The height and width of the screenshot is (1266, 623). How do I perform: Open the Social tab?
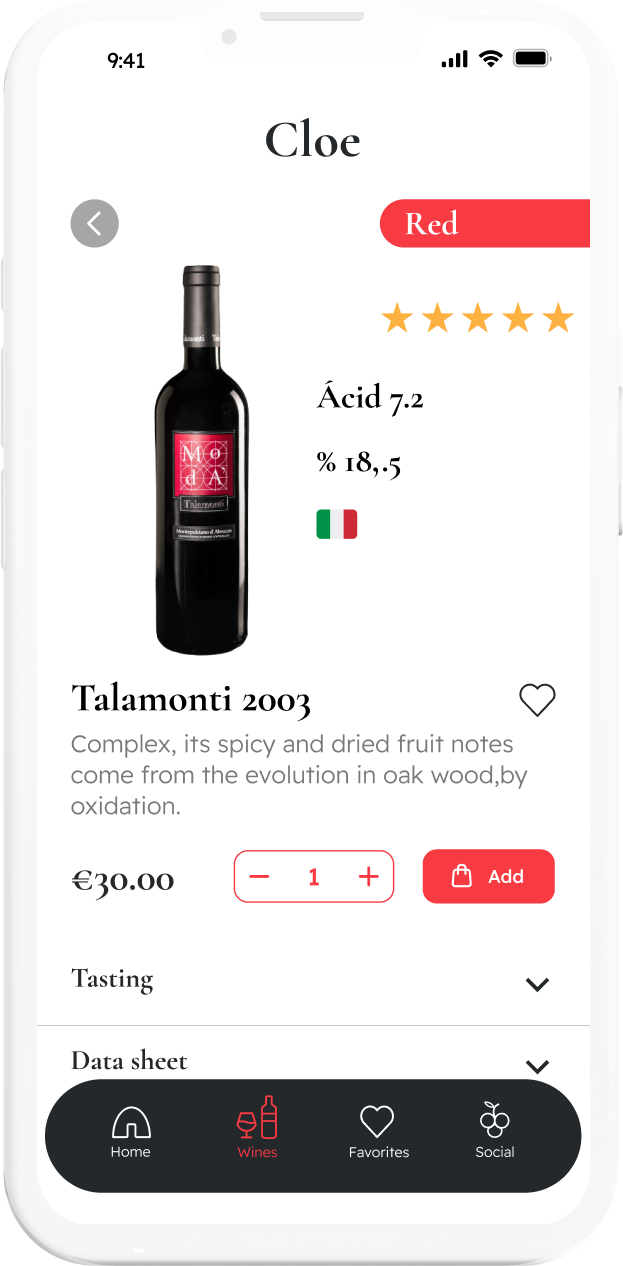[x=494, y=1131]
